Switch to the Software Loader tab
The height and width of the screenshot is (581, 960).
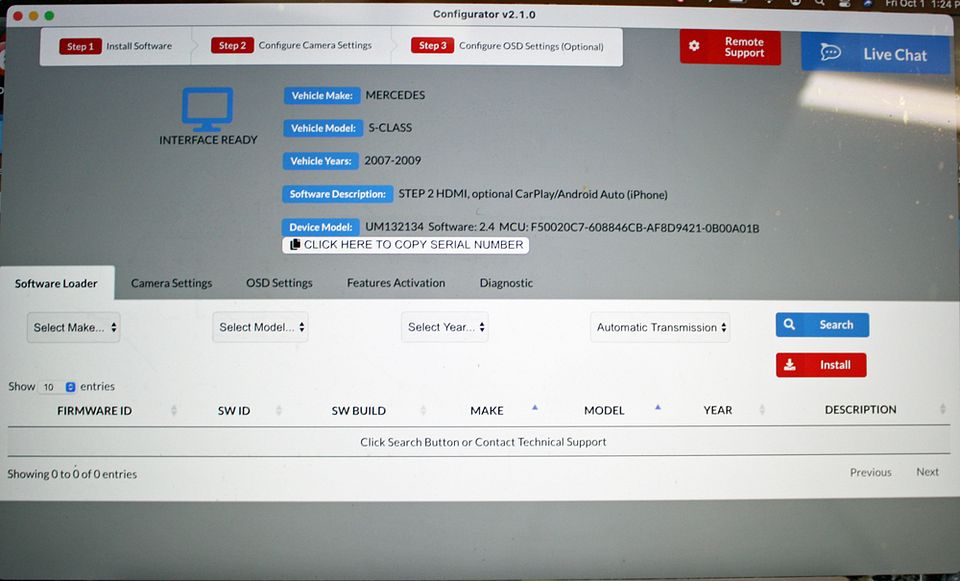pyautogui.click(x=56, y=283)
